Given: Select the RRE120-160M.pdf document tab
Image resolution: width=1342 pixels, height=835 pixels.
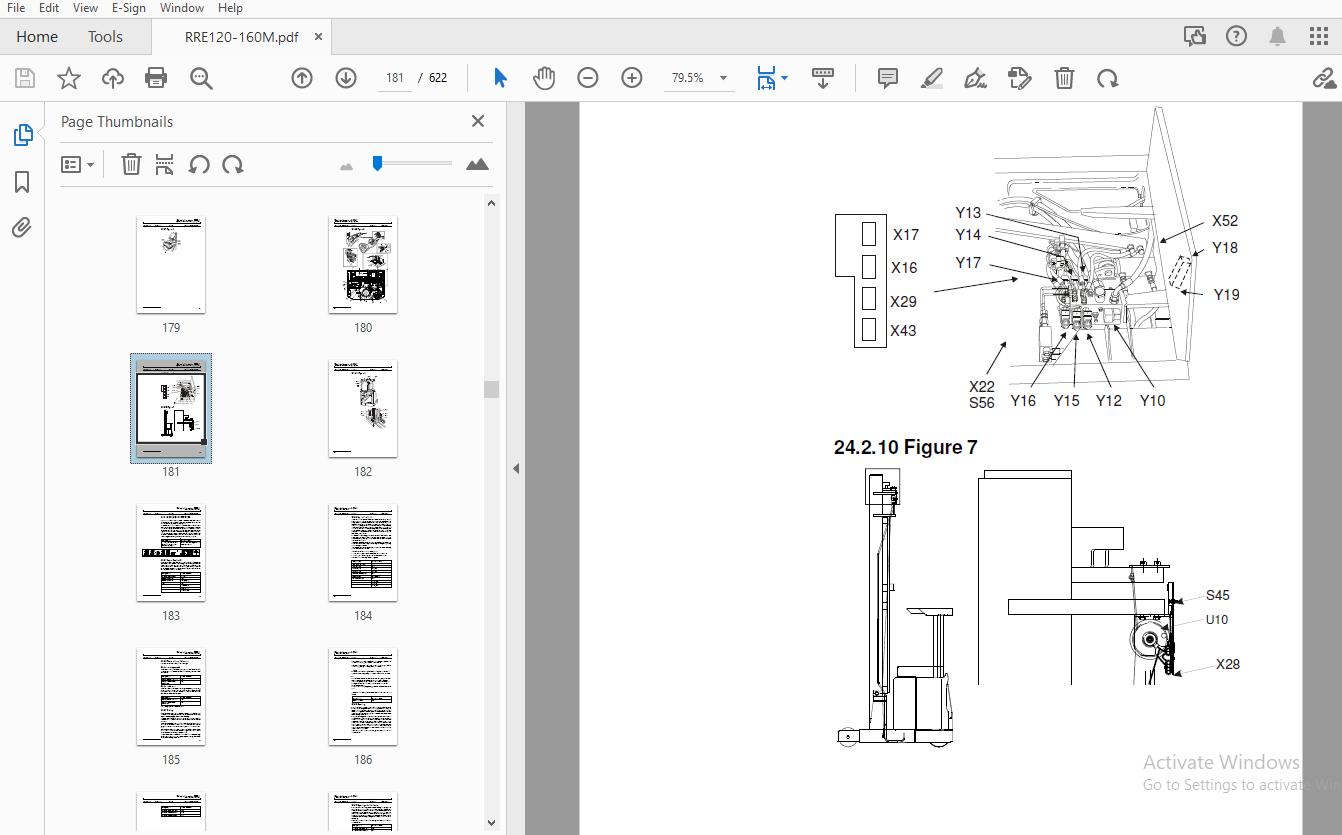Looking at the screenshot, I should 241,37.
